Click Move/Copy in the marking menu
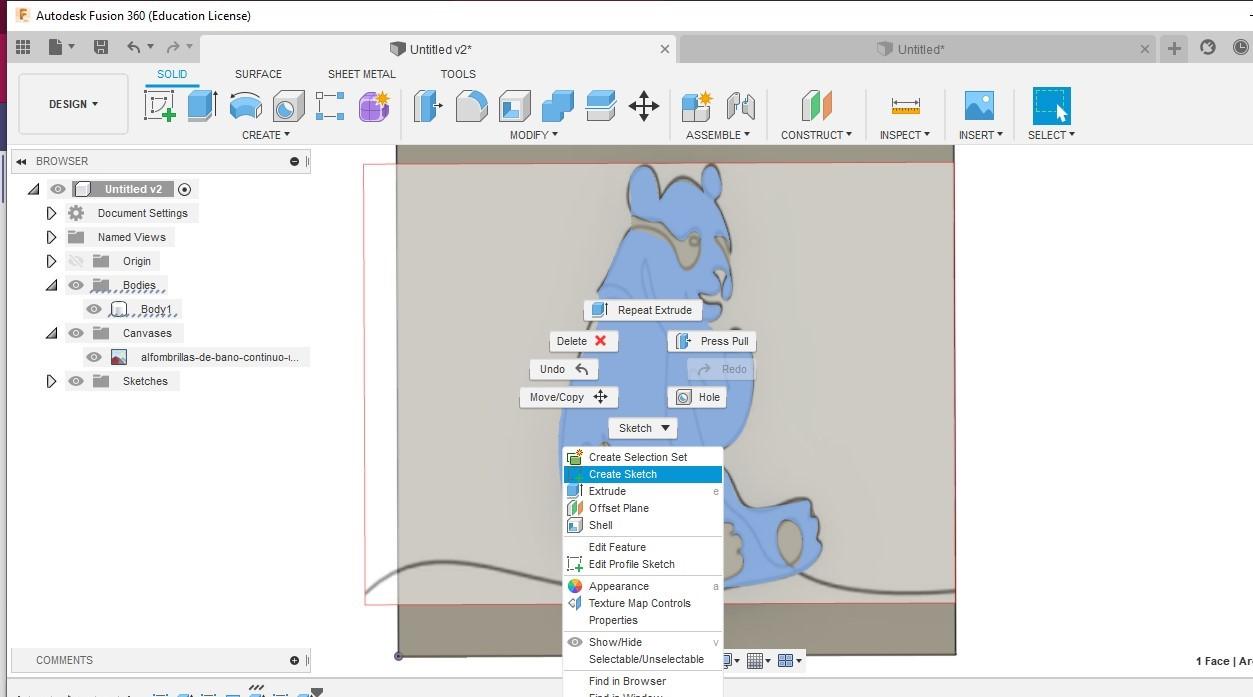The image size is (1253, 697). point(568,397)
